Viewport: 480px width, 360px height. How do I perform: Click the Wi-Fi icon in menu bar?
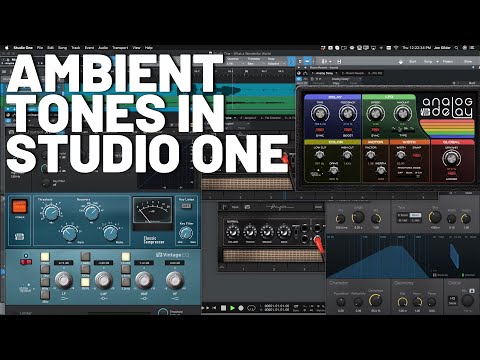(396, 48)
